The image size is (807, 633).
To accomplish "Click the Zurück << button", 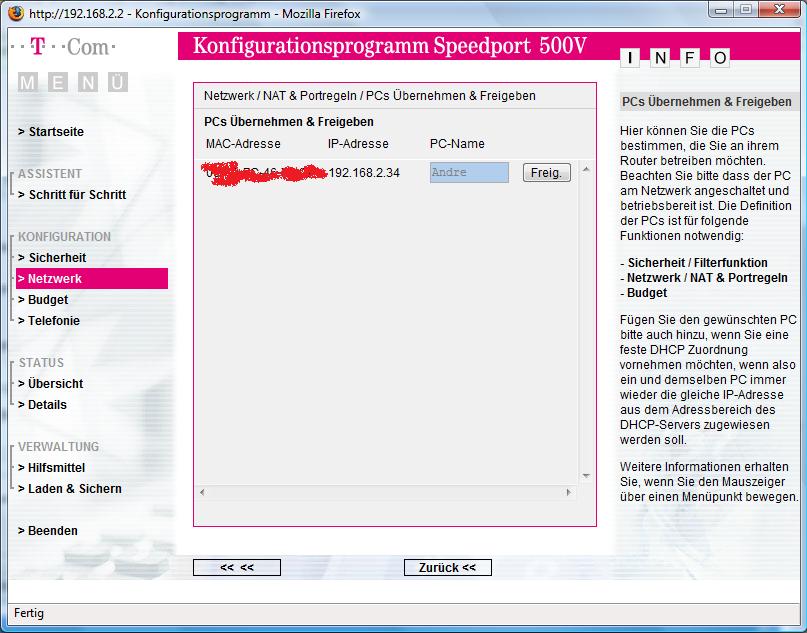I will pyautogui.click(x=447, y=568).
